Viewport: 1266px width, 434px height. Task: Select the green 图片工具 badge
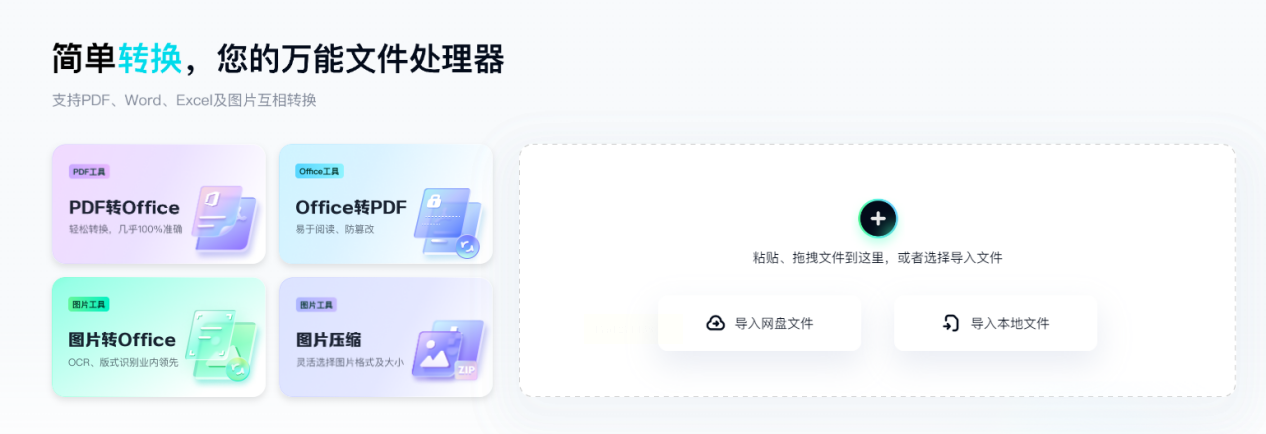coord(89,304)
